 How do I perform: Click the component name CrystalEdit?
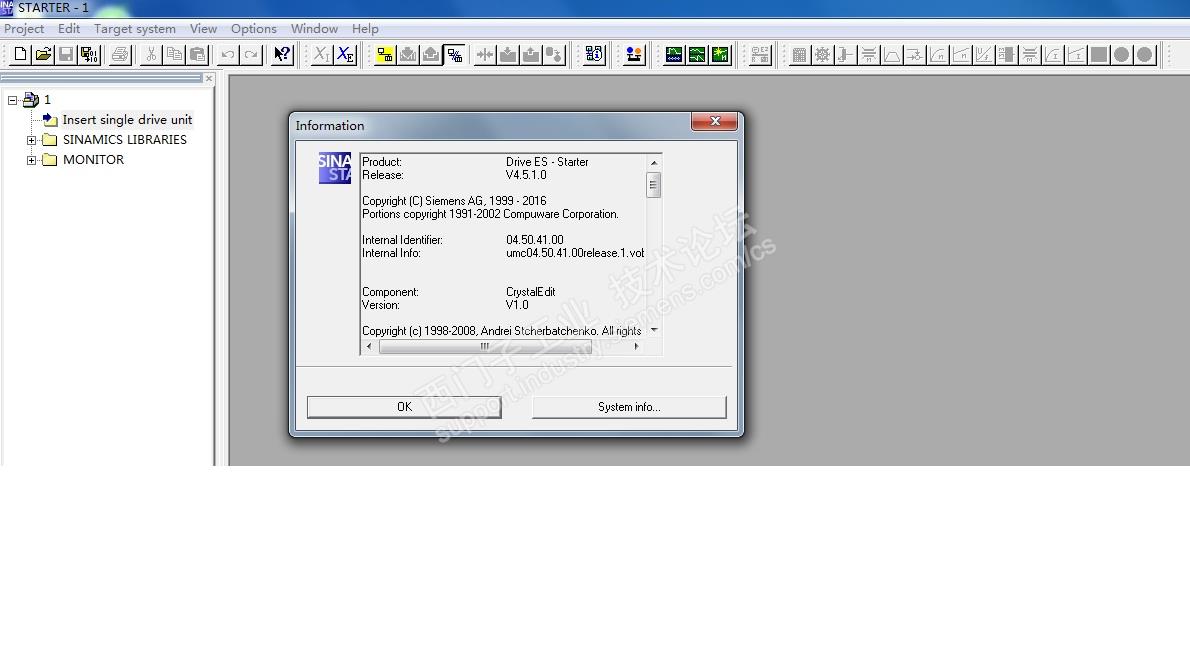pos(530,292)
